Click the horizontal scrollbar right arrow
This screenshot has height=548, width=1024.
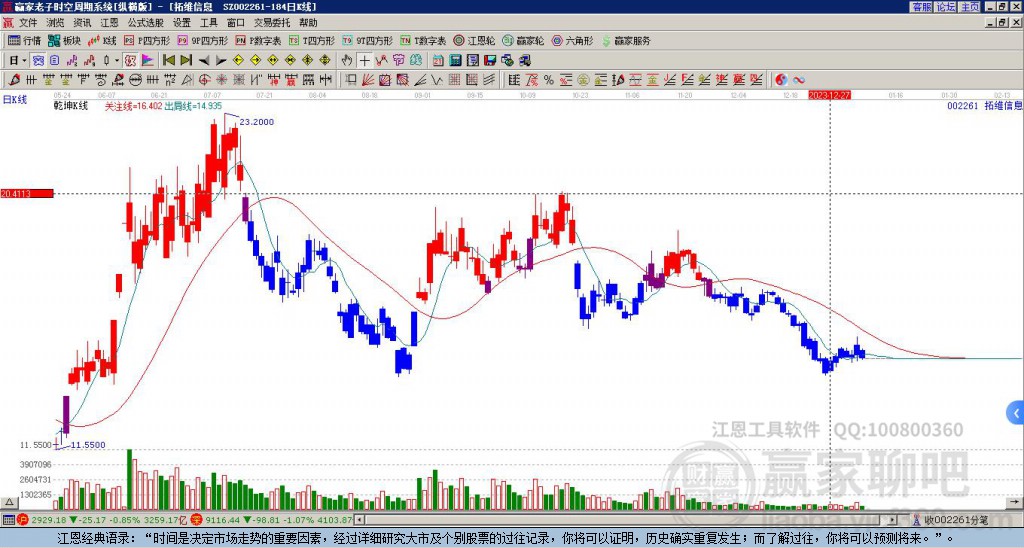coord(893,520)
